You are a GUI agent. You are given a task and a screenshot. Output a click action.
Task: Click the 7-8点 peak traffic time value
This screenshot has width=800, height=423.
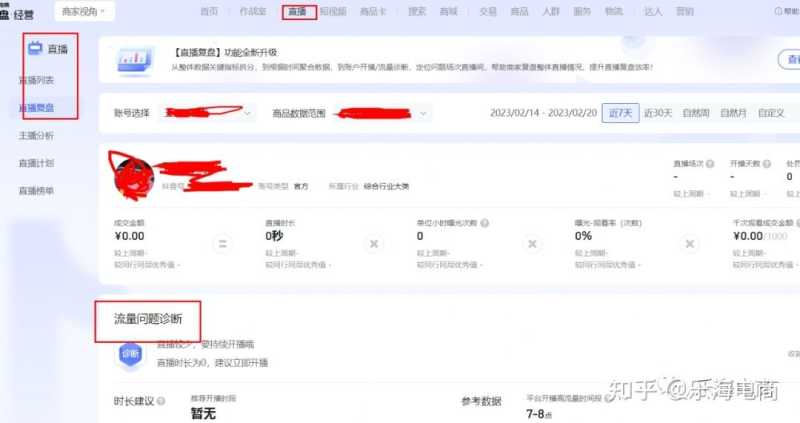click(539, 414)
